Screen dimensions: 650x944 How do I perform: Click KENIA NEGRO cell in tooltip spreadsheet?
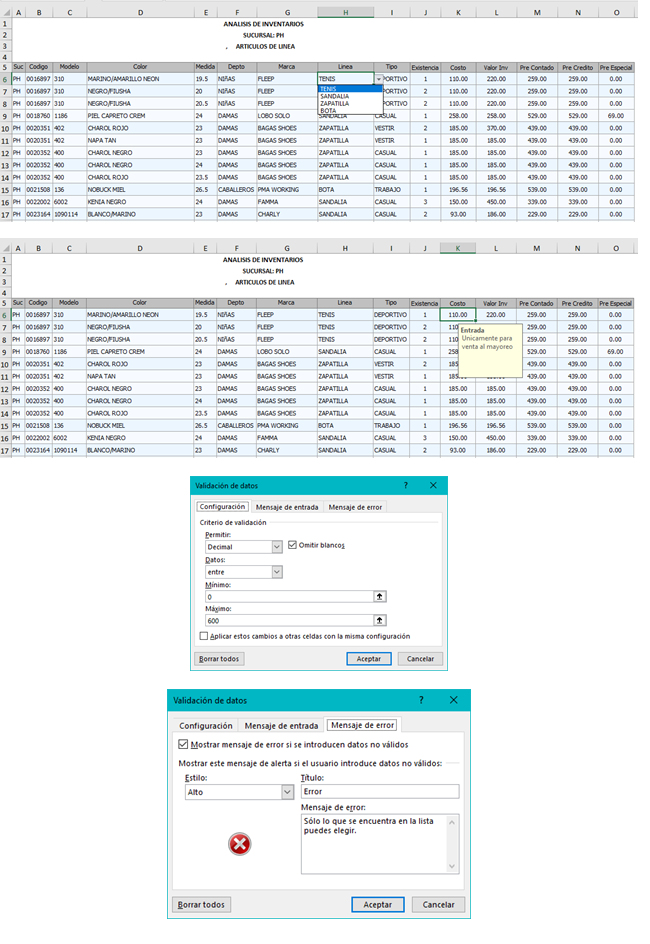pyautogui.click(x=140, y=438)
